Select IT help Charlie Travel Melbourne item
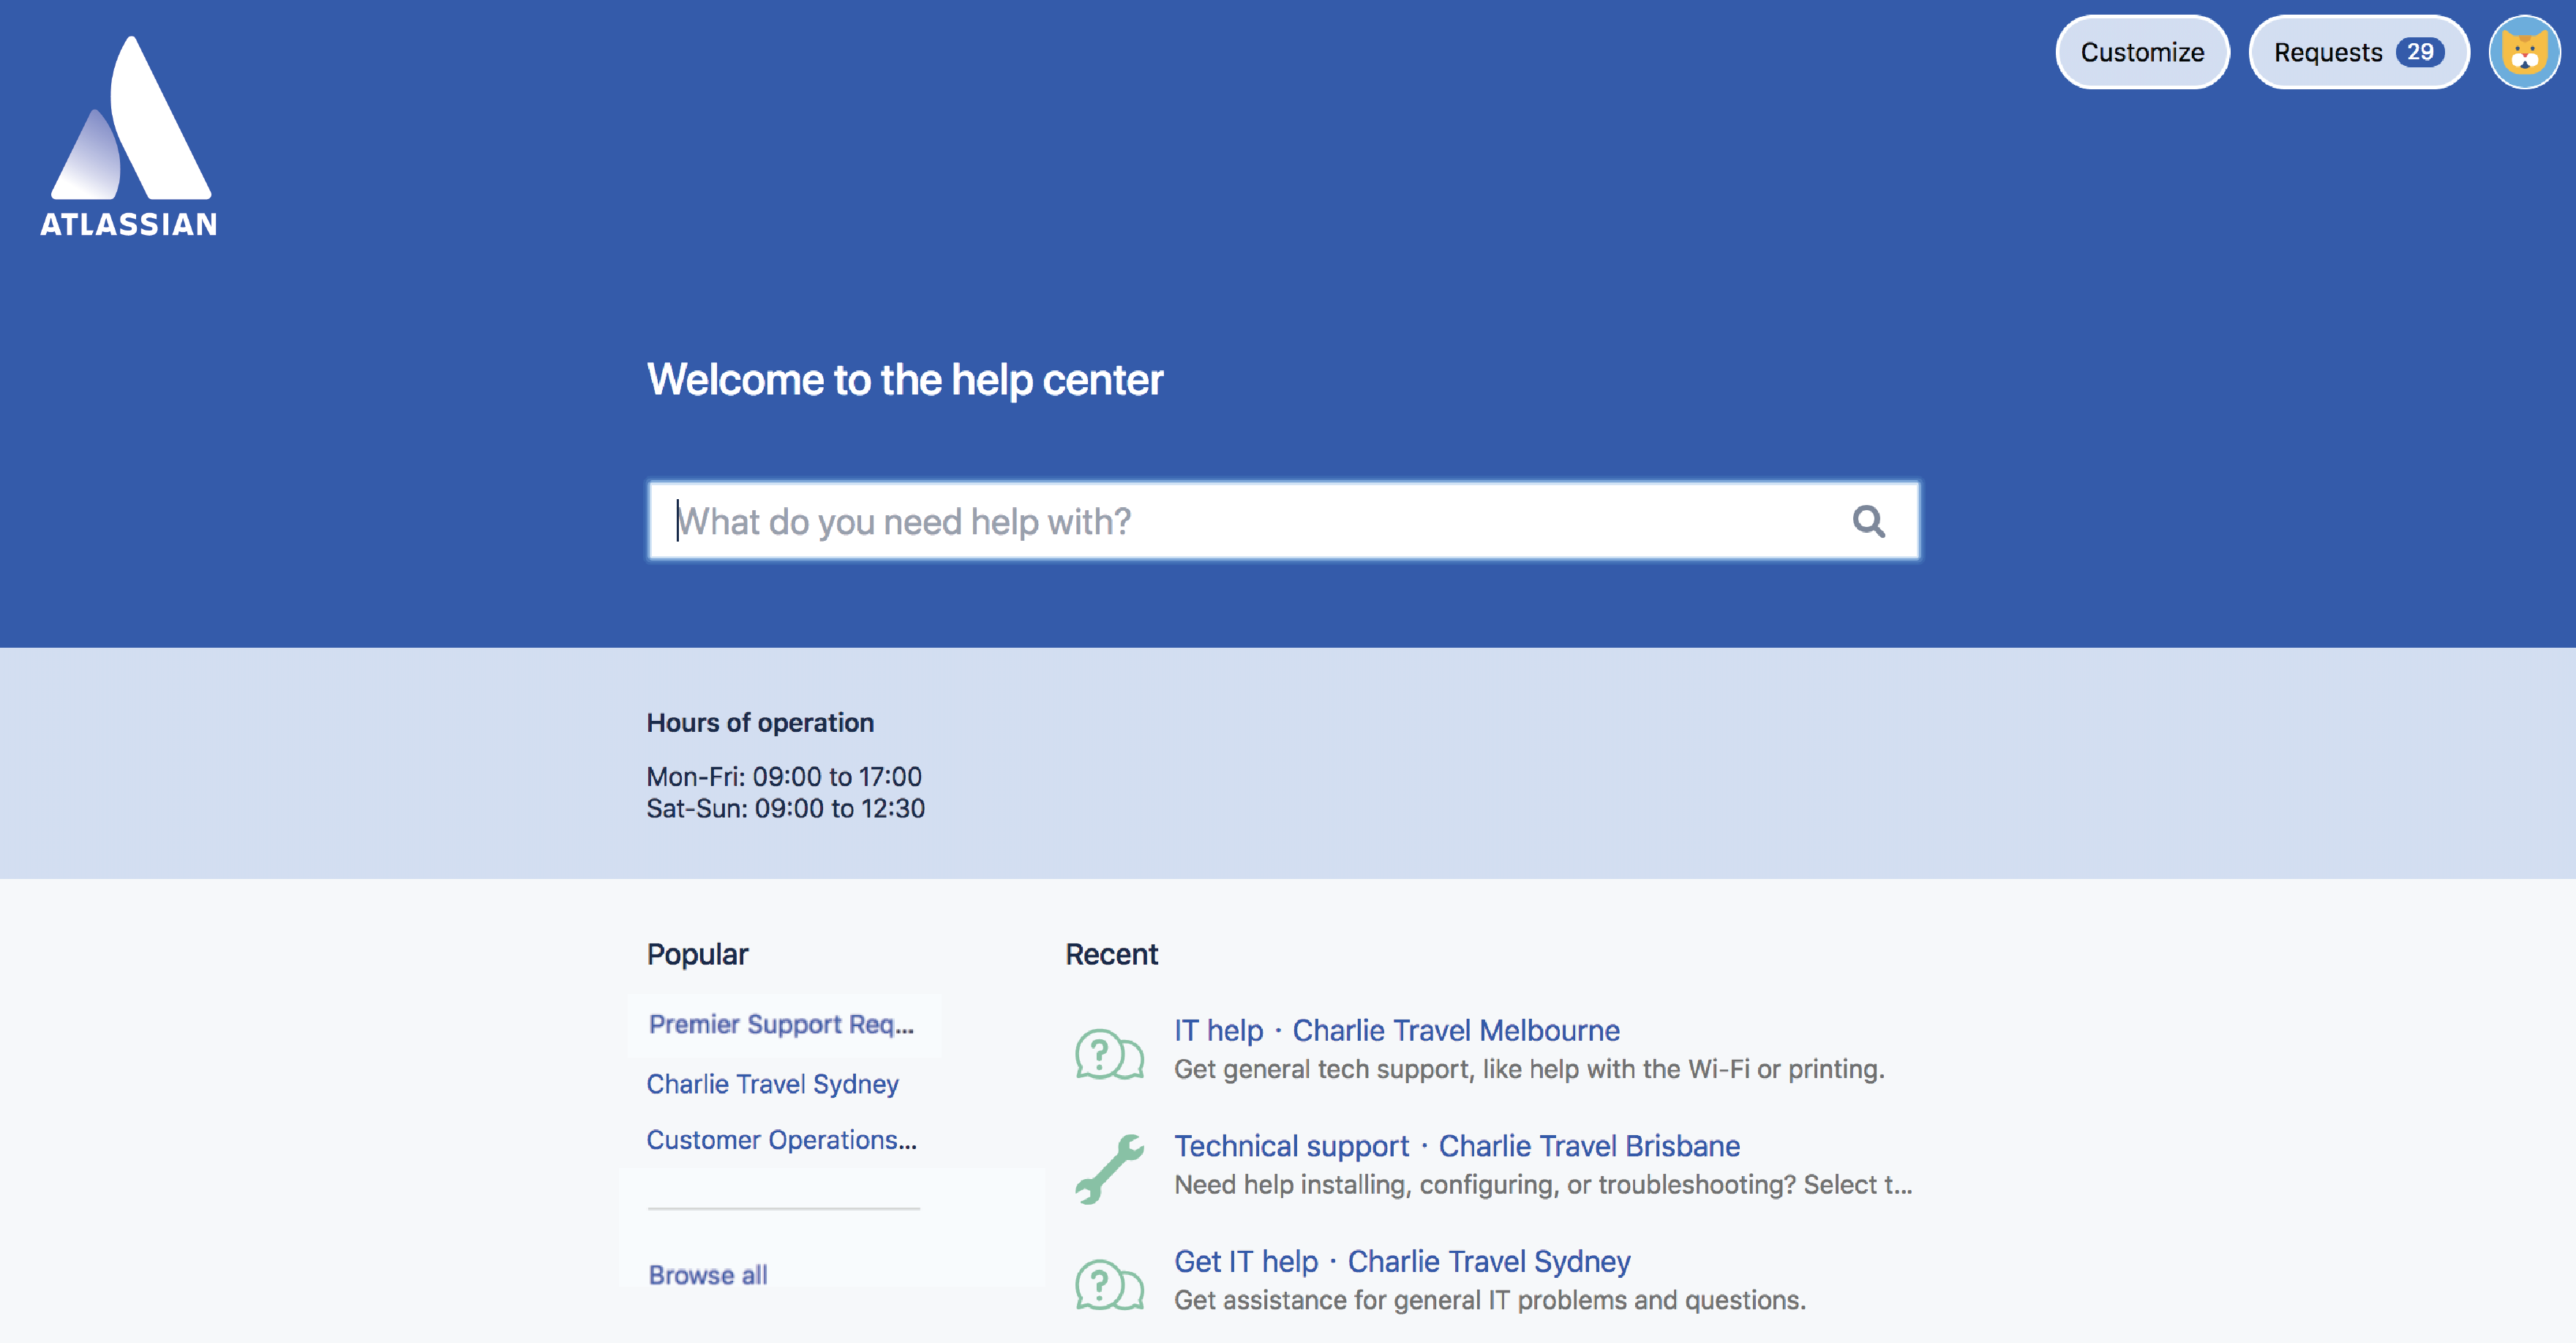The image size is (2576, 1343). (x=1397, y=1030)
